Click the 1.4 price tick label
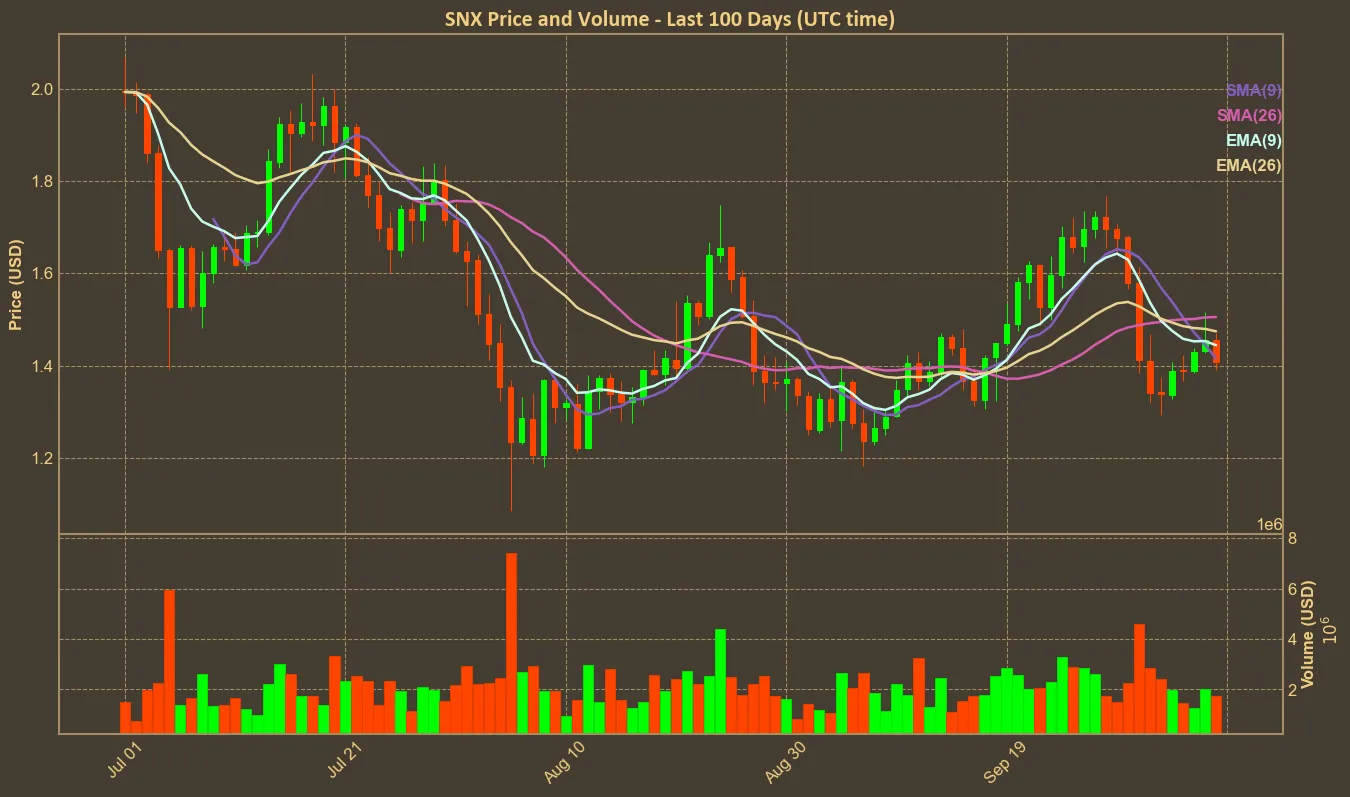Image resolution: width=1350 pixels, height=797 pixels. (x=42, y=367)
